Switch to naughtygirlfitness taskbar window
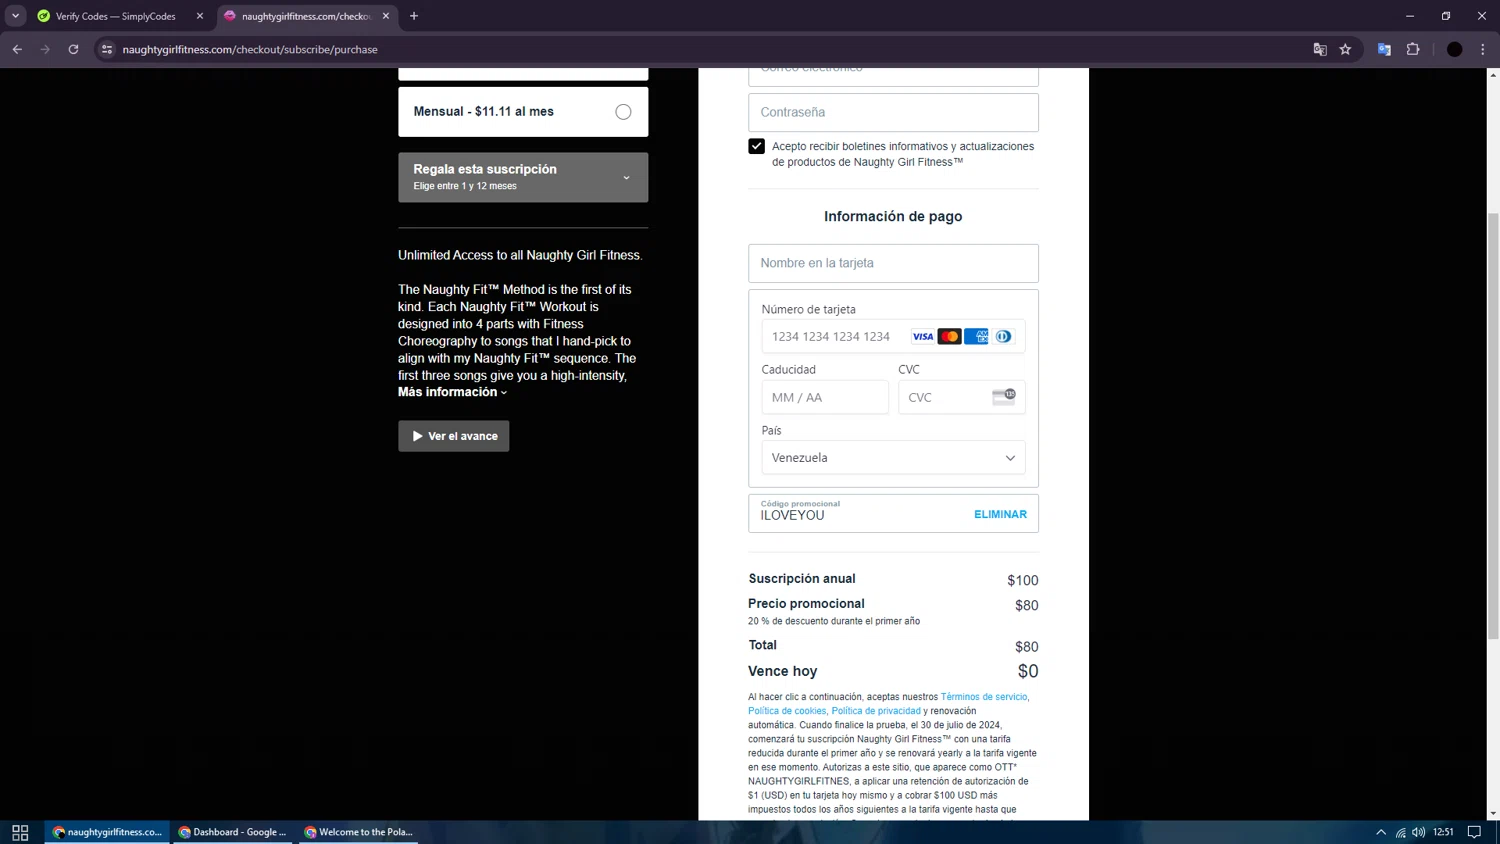This screenshot has height=844, width=1500. (108, 832)
